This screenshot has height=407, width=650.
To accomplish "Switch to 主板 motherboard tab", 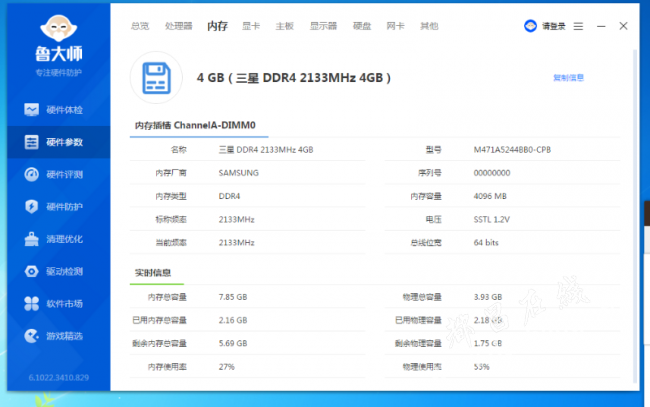I will tap(285, 26).
